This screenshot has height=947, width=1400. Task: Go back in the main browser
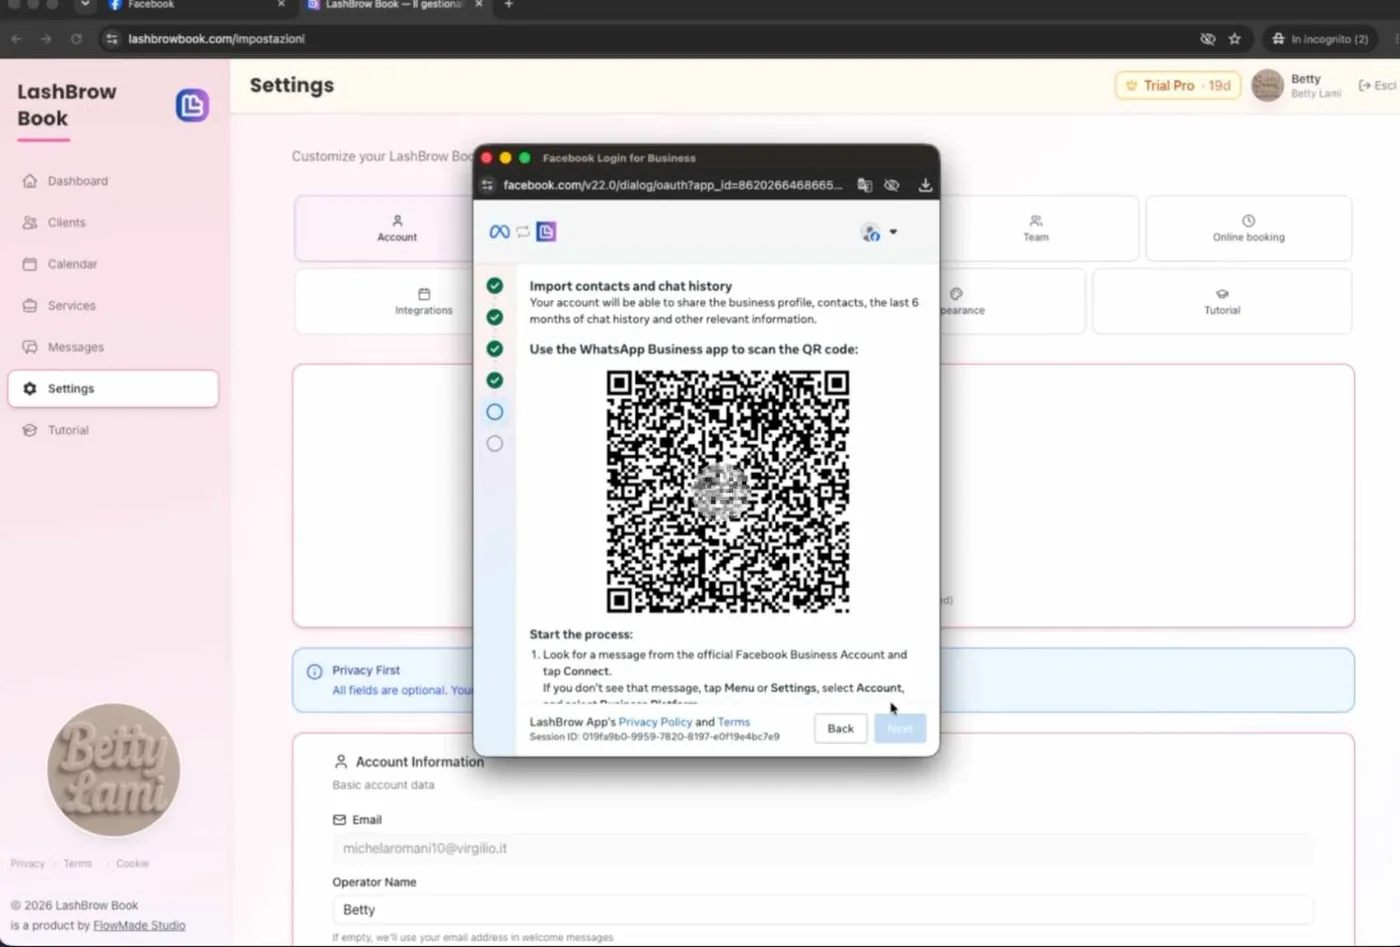pyautogui.click(x=17, y=39)
